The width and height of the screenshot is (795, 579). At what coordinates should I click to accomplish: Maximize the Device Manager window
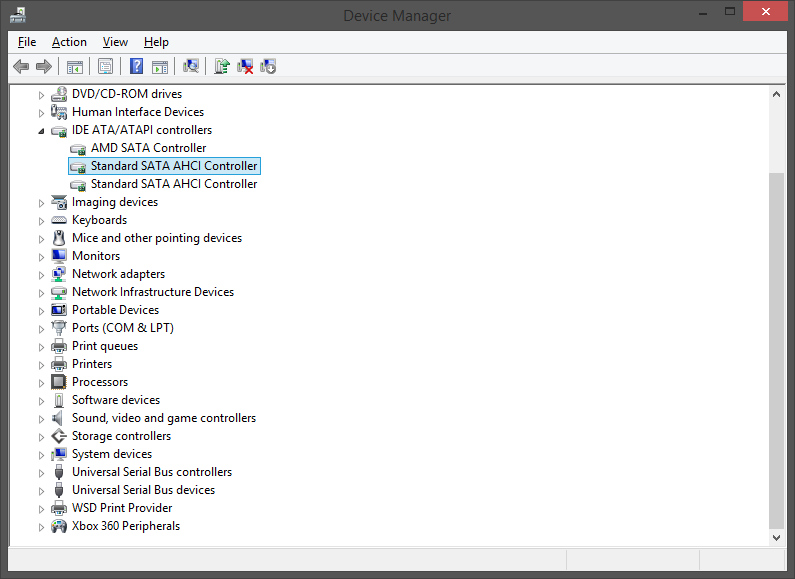pos(730,11)
